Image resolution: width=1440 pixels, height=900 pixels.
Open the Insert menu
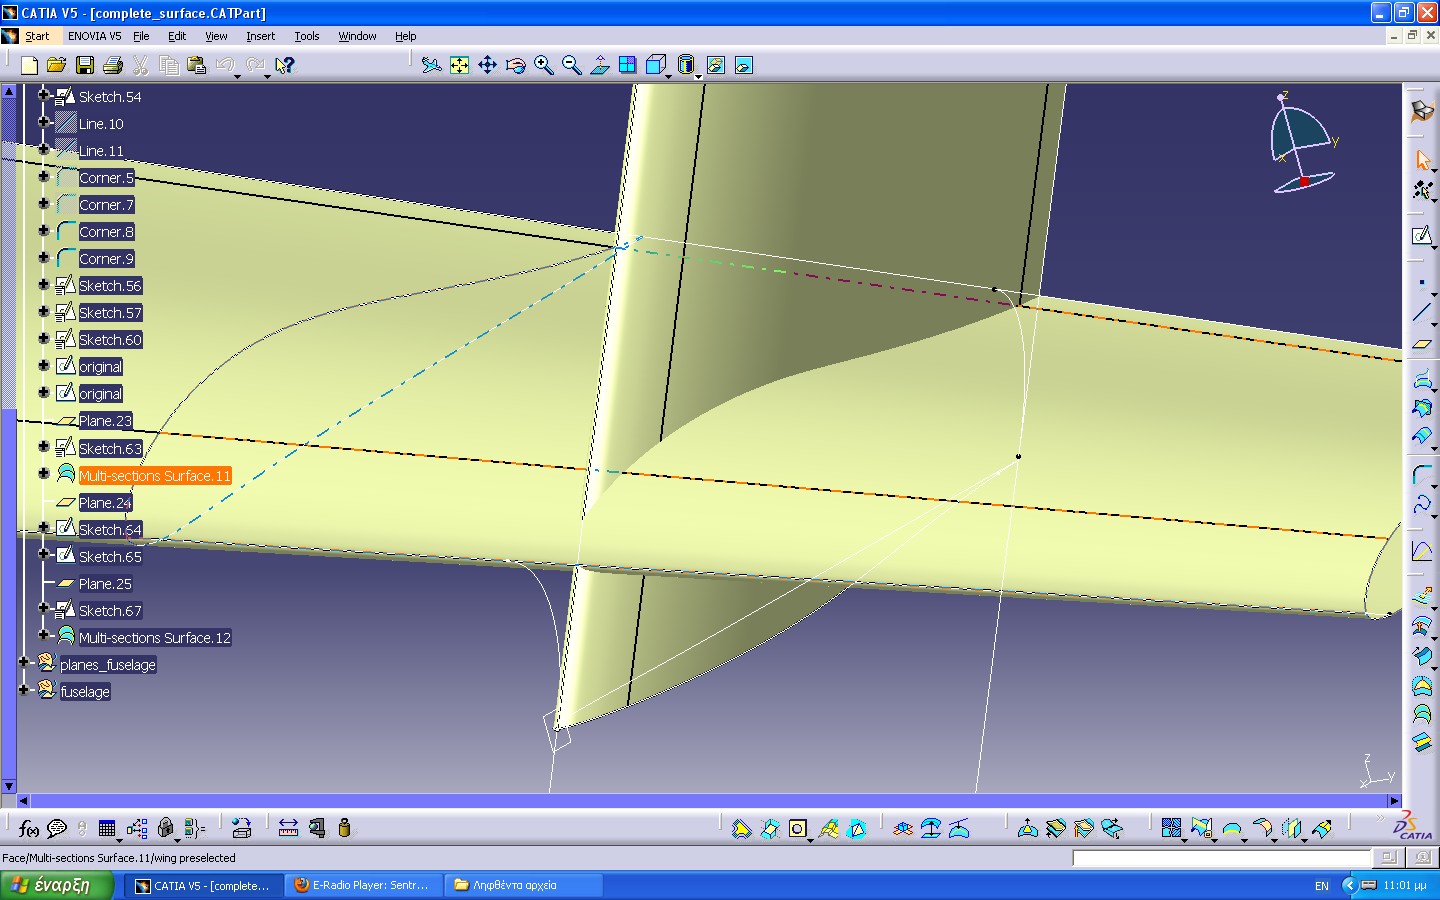tap(260, 36)
